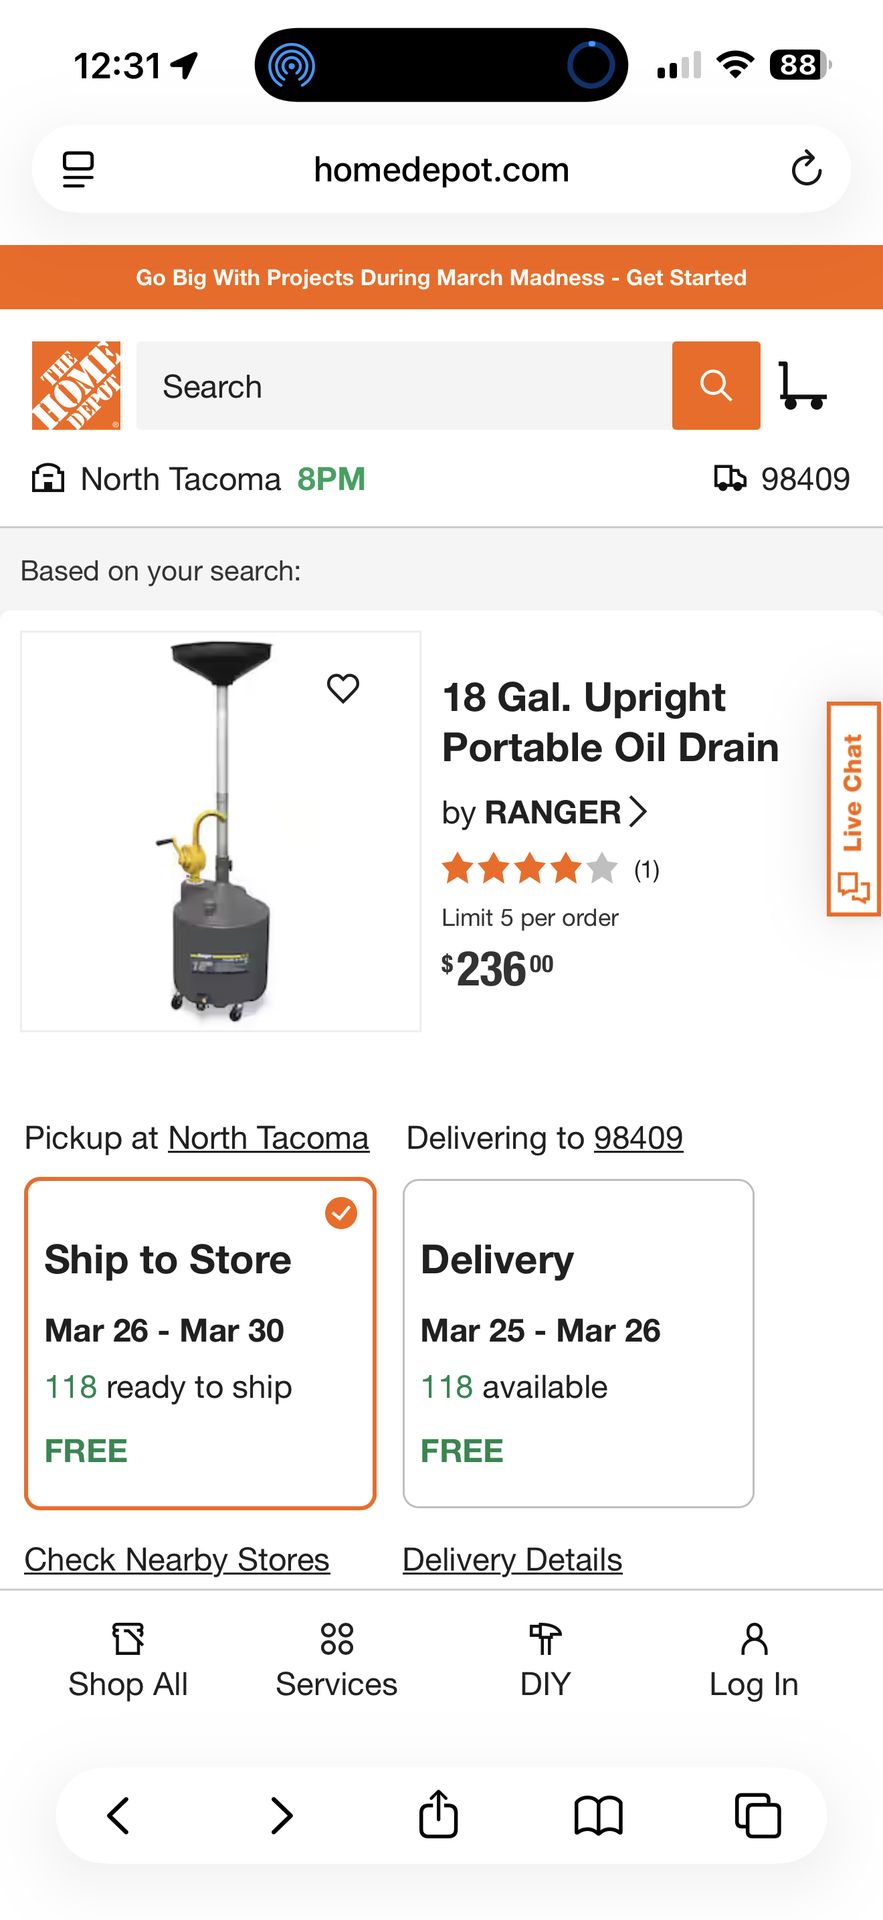
Task: Choose the Delivery fulfillment option
Action: (x=578, y=1343)
